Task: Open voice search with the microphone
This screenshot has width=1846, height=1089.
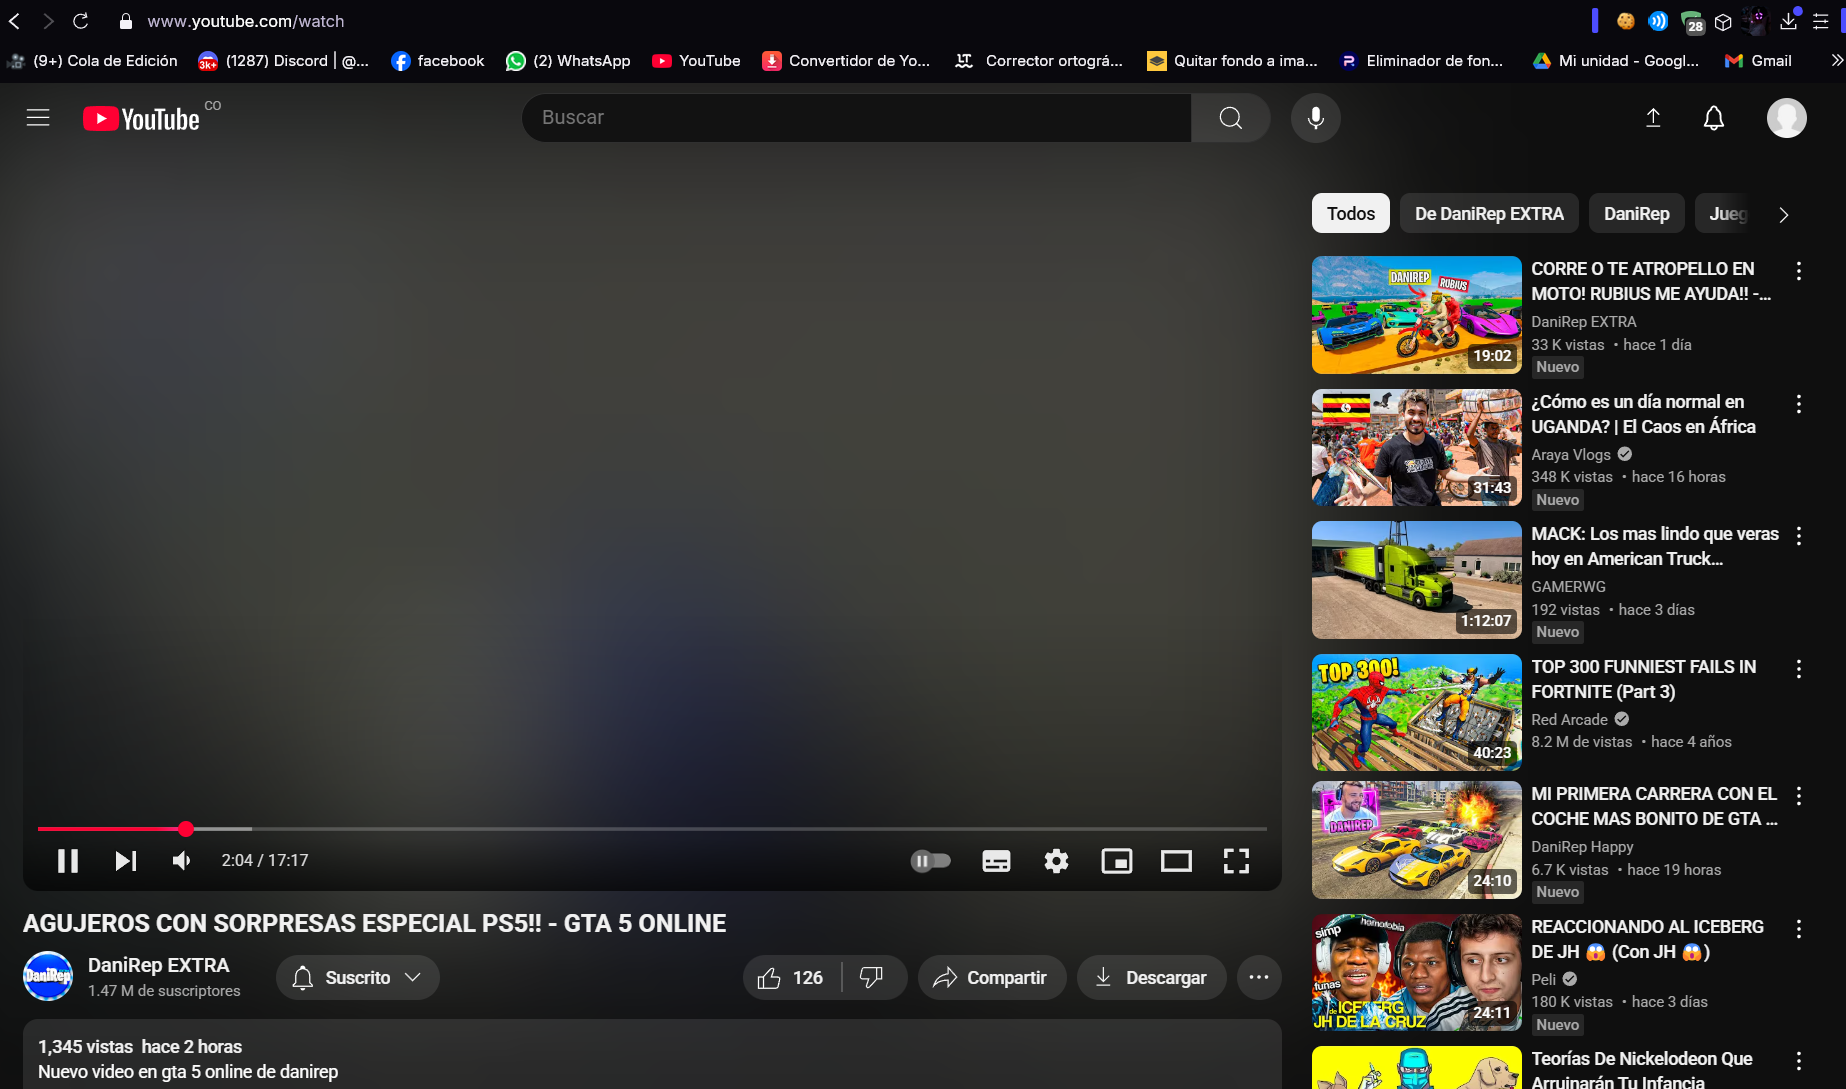Action: pos(1315,117)
